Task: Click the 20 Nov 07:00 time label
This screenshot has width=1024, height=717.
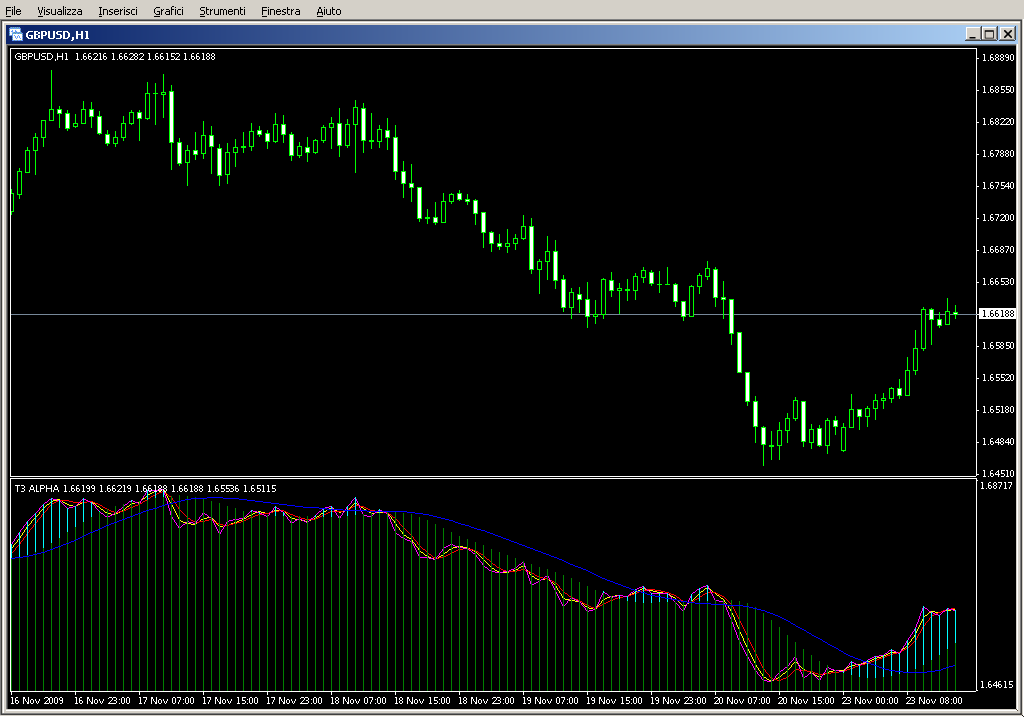Action: pyautogui.click(x=742, y=701)
